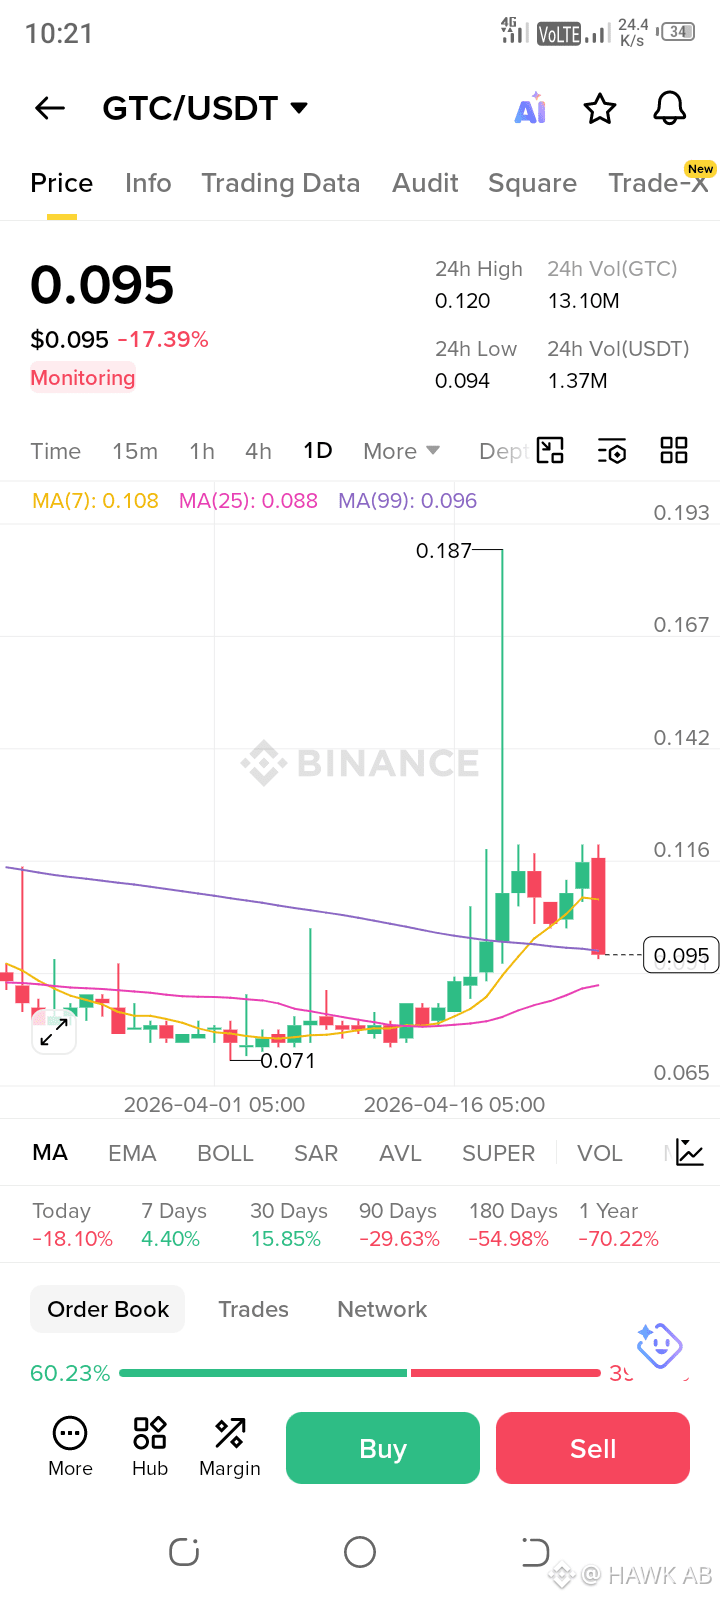Expand GTC/USDT pair selector dropdown
This screenshot has width=720, height=1600.
(x=299, y=108)
